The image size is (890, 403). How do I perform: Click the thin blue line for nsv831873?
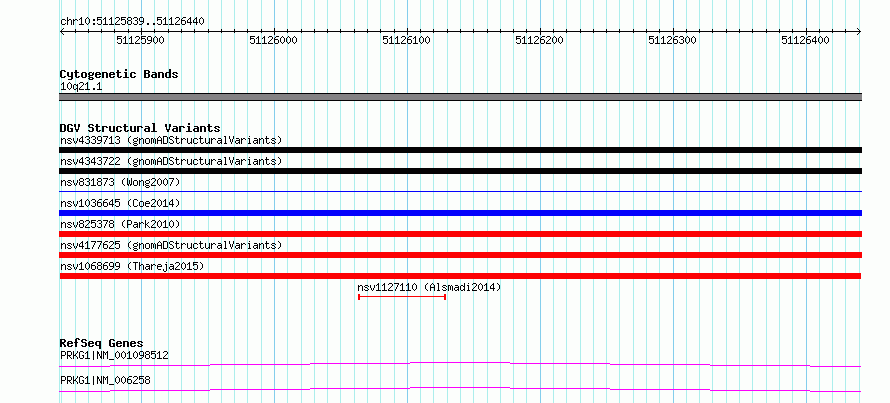coord(460,192)
